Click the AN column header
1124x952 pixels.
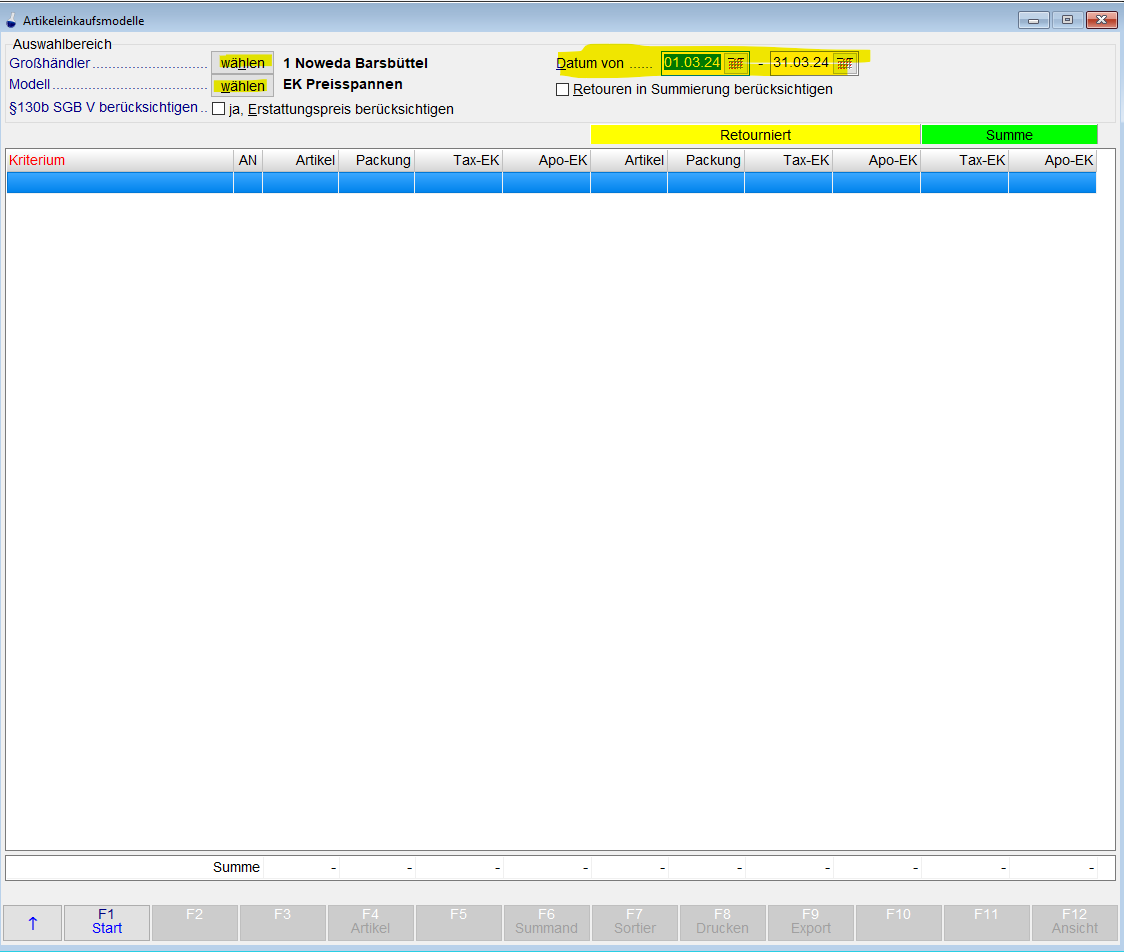point(248,161)
